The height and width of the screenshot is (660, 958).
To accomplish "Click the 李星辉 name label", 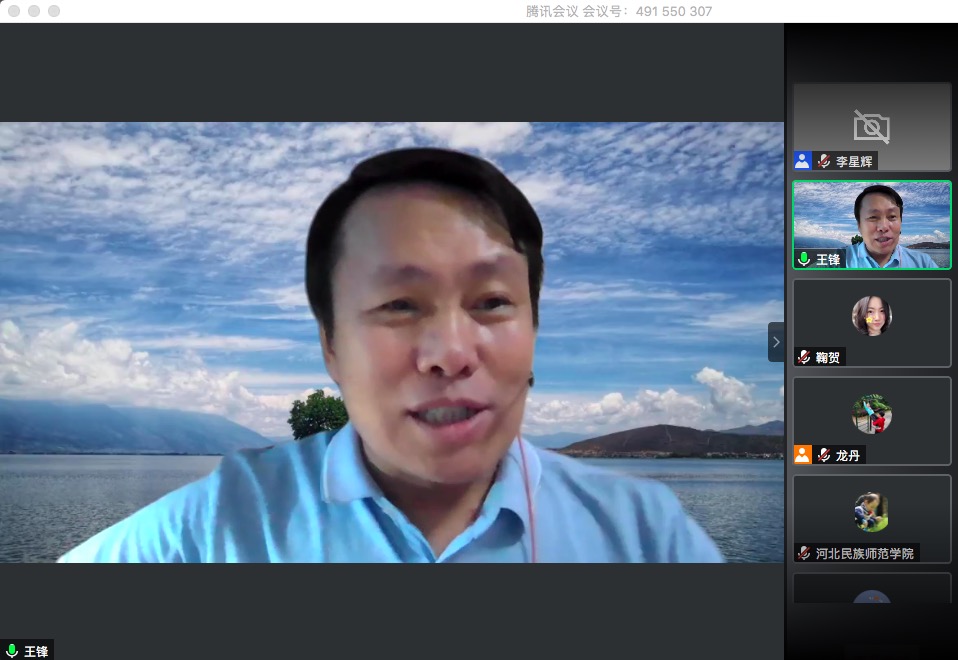I will coord(854,161).
